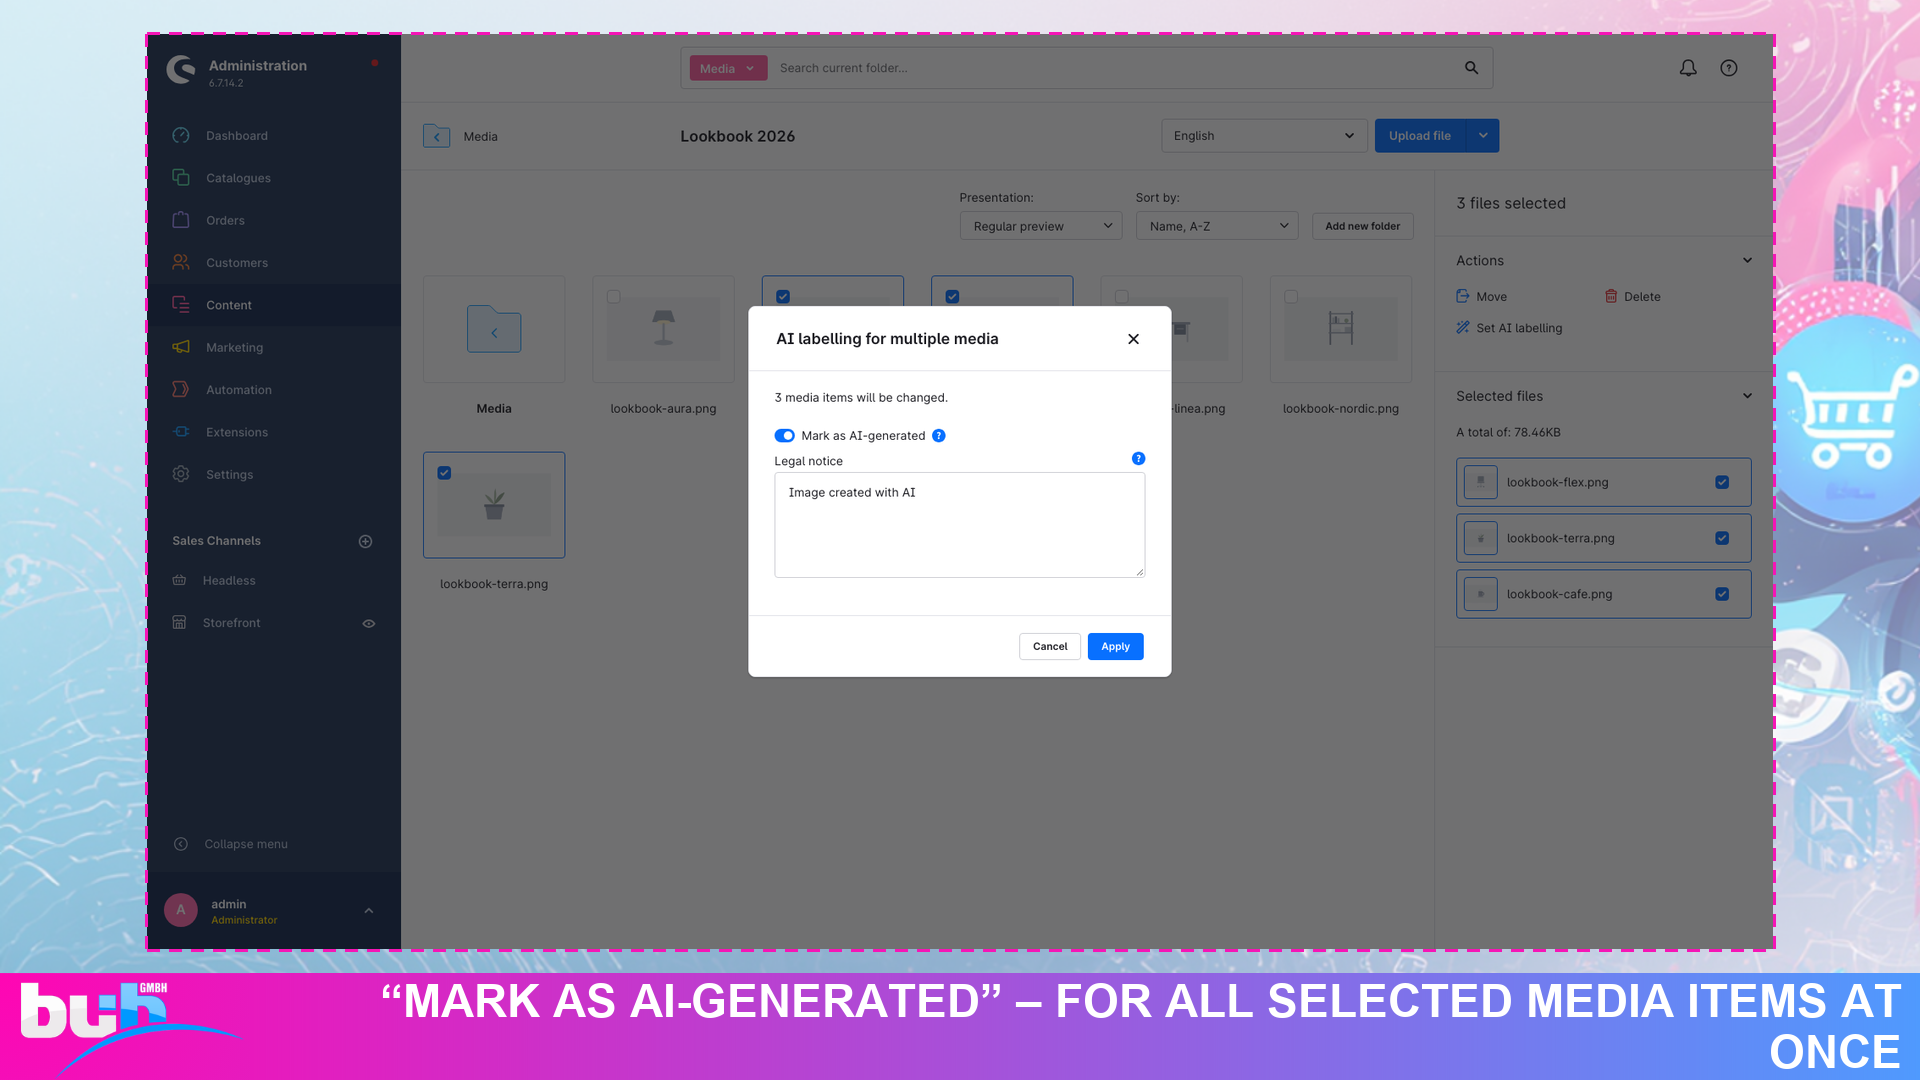Screen dimensions: 1920x1080
Task: Uncheck lookbook-flex.png in Selected files
Action: 1722,482
